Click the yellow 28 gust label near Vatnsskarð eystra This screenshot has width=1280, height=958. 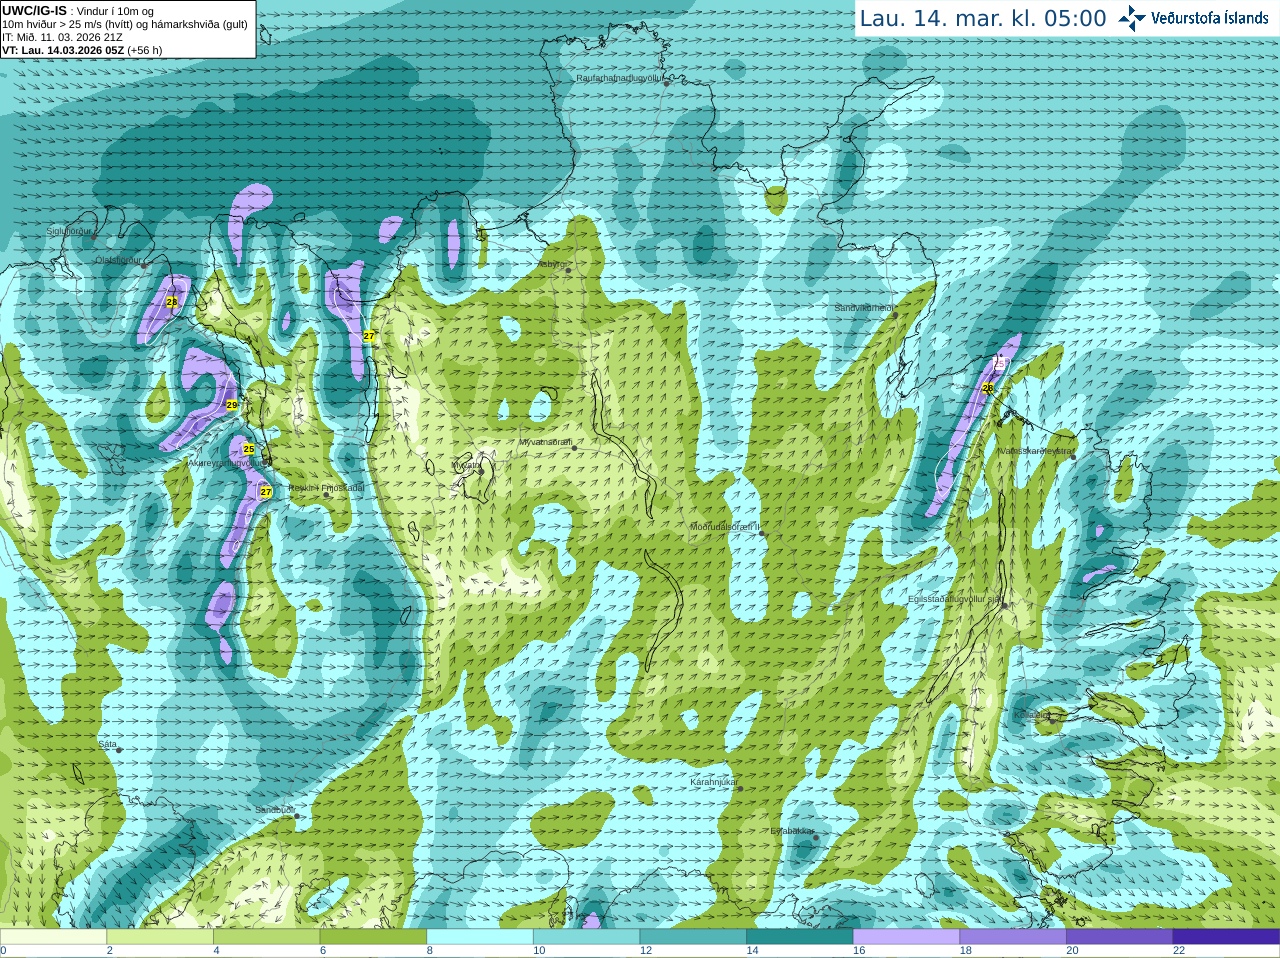[988, 388]
